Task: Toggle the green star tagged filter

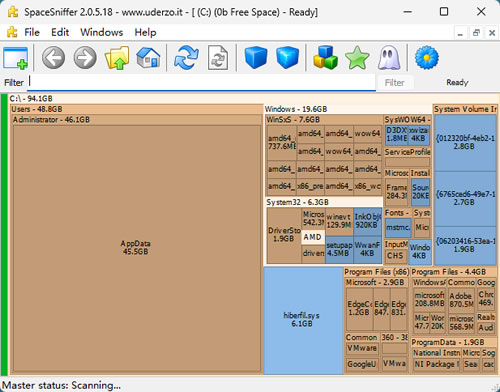Action: (x=357, y=58)
